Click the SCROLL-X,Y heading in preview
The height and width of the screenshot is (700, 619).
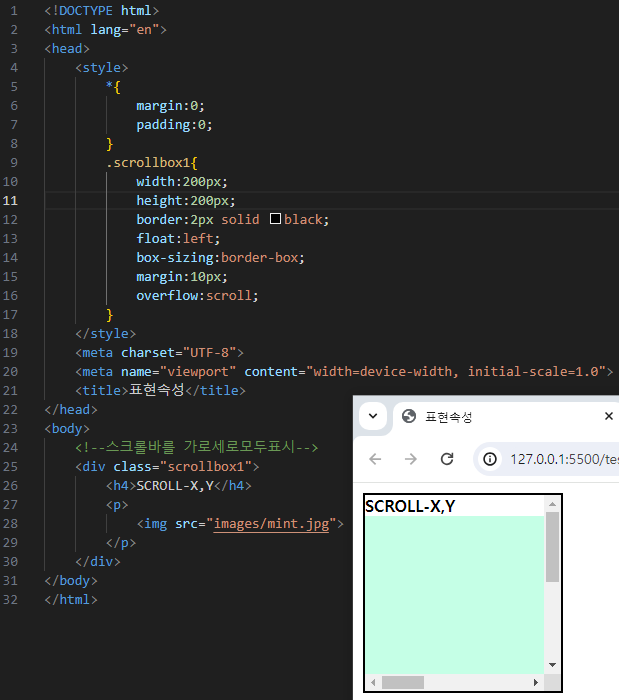[410, 506]
